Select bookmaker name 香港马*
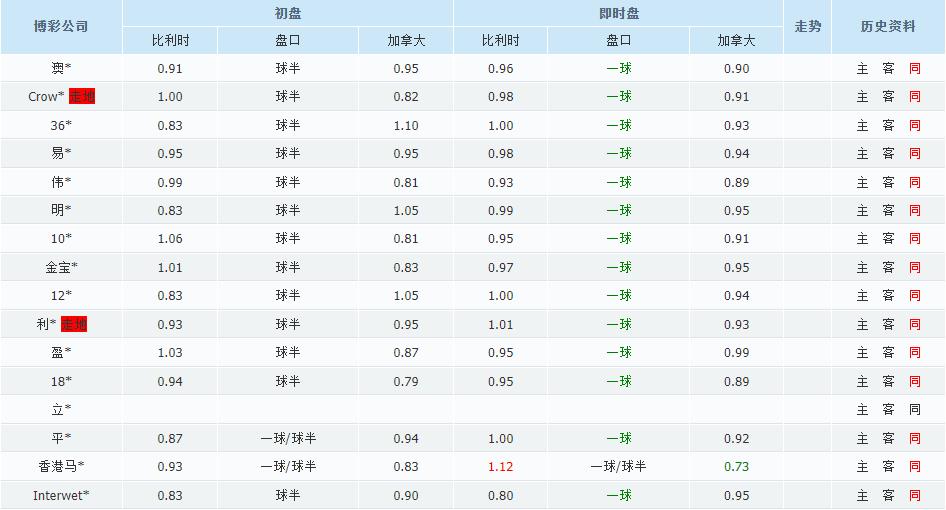 click(x=61, y=467)
